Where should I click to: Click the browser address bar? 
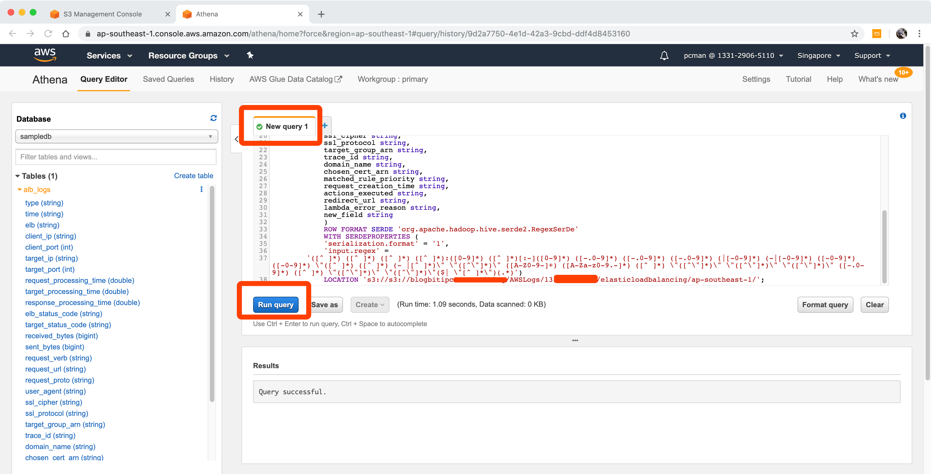pos(463,34)
